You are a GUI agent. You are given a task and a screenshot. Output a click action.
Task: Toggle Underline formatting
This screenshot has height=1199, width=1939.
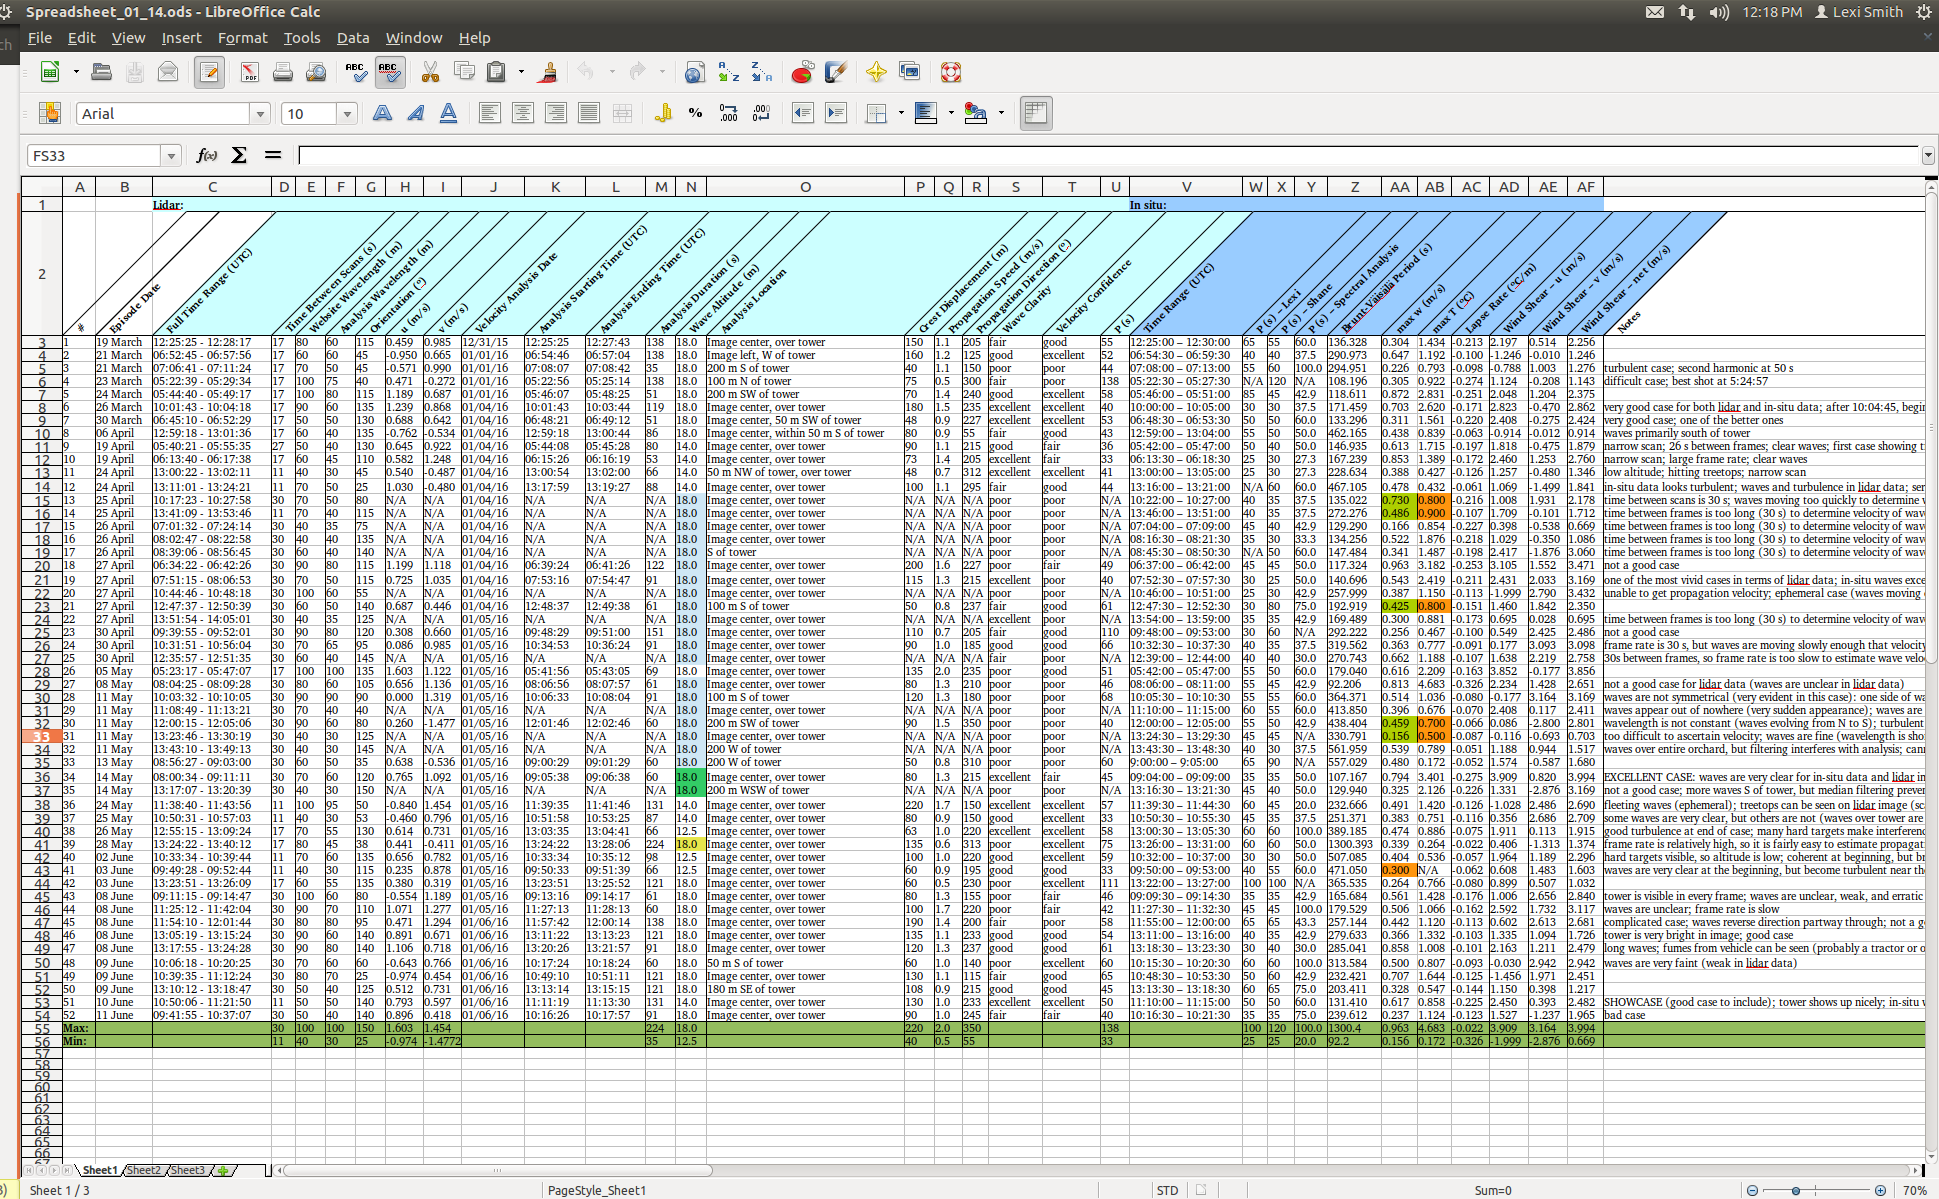pyautogui.click(x=449, y=113)
